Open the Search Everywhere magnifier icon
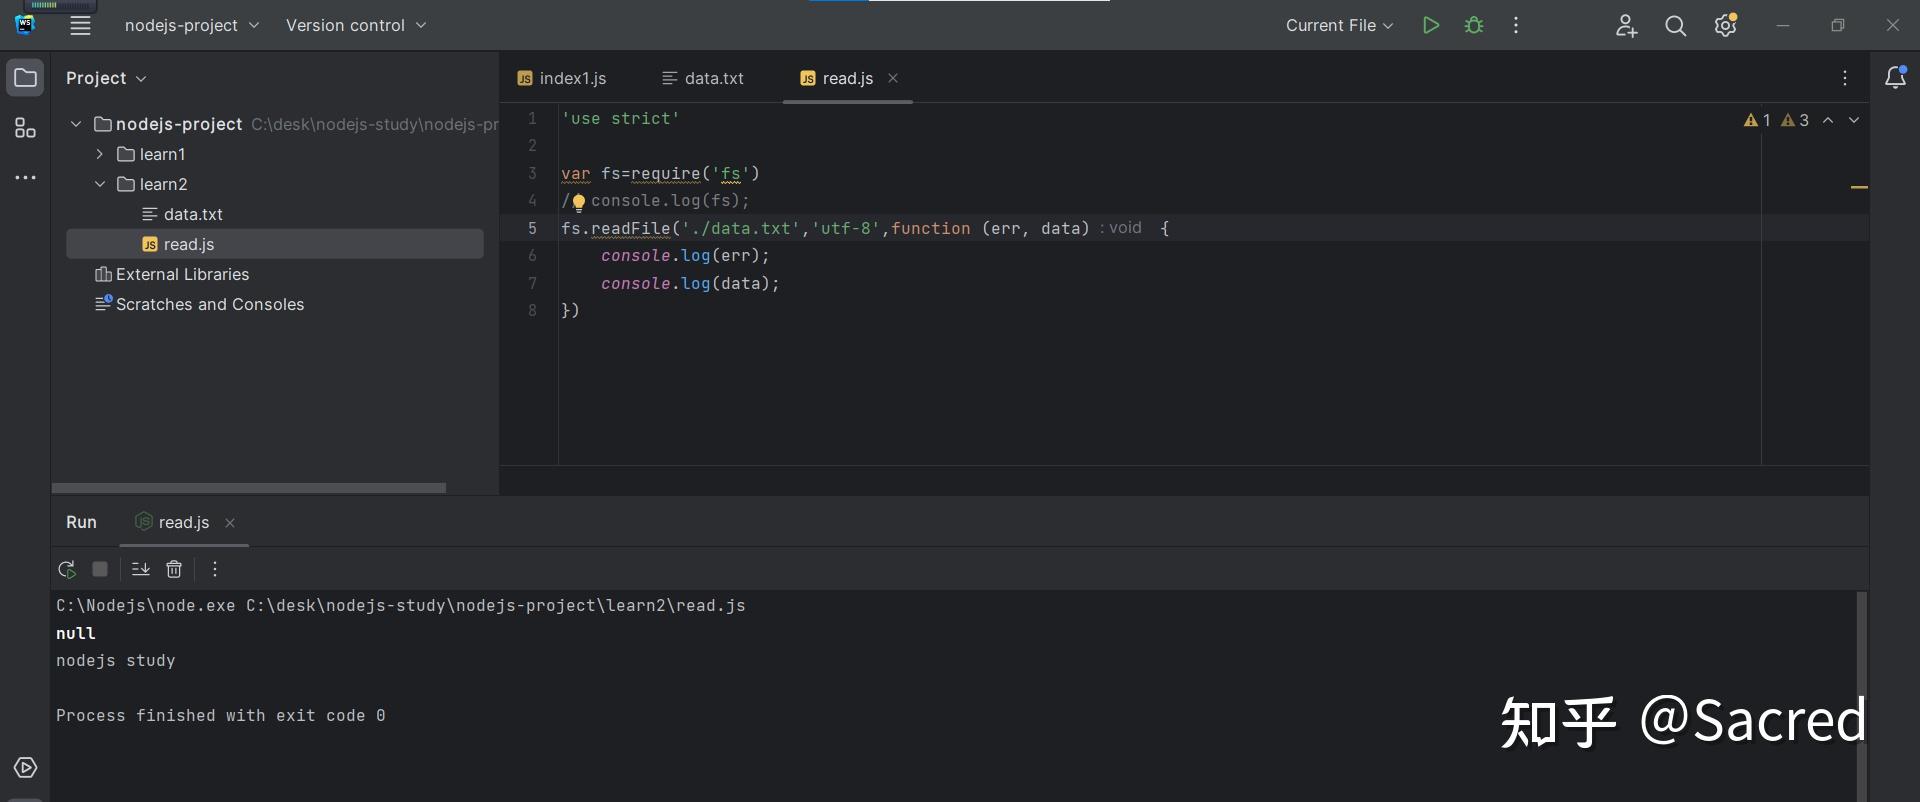The image size is (1920, 802). 1675,26
